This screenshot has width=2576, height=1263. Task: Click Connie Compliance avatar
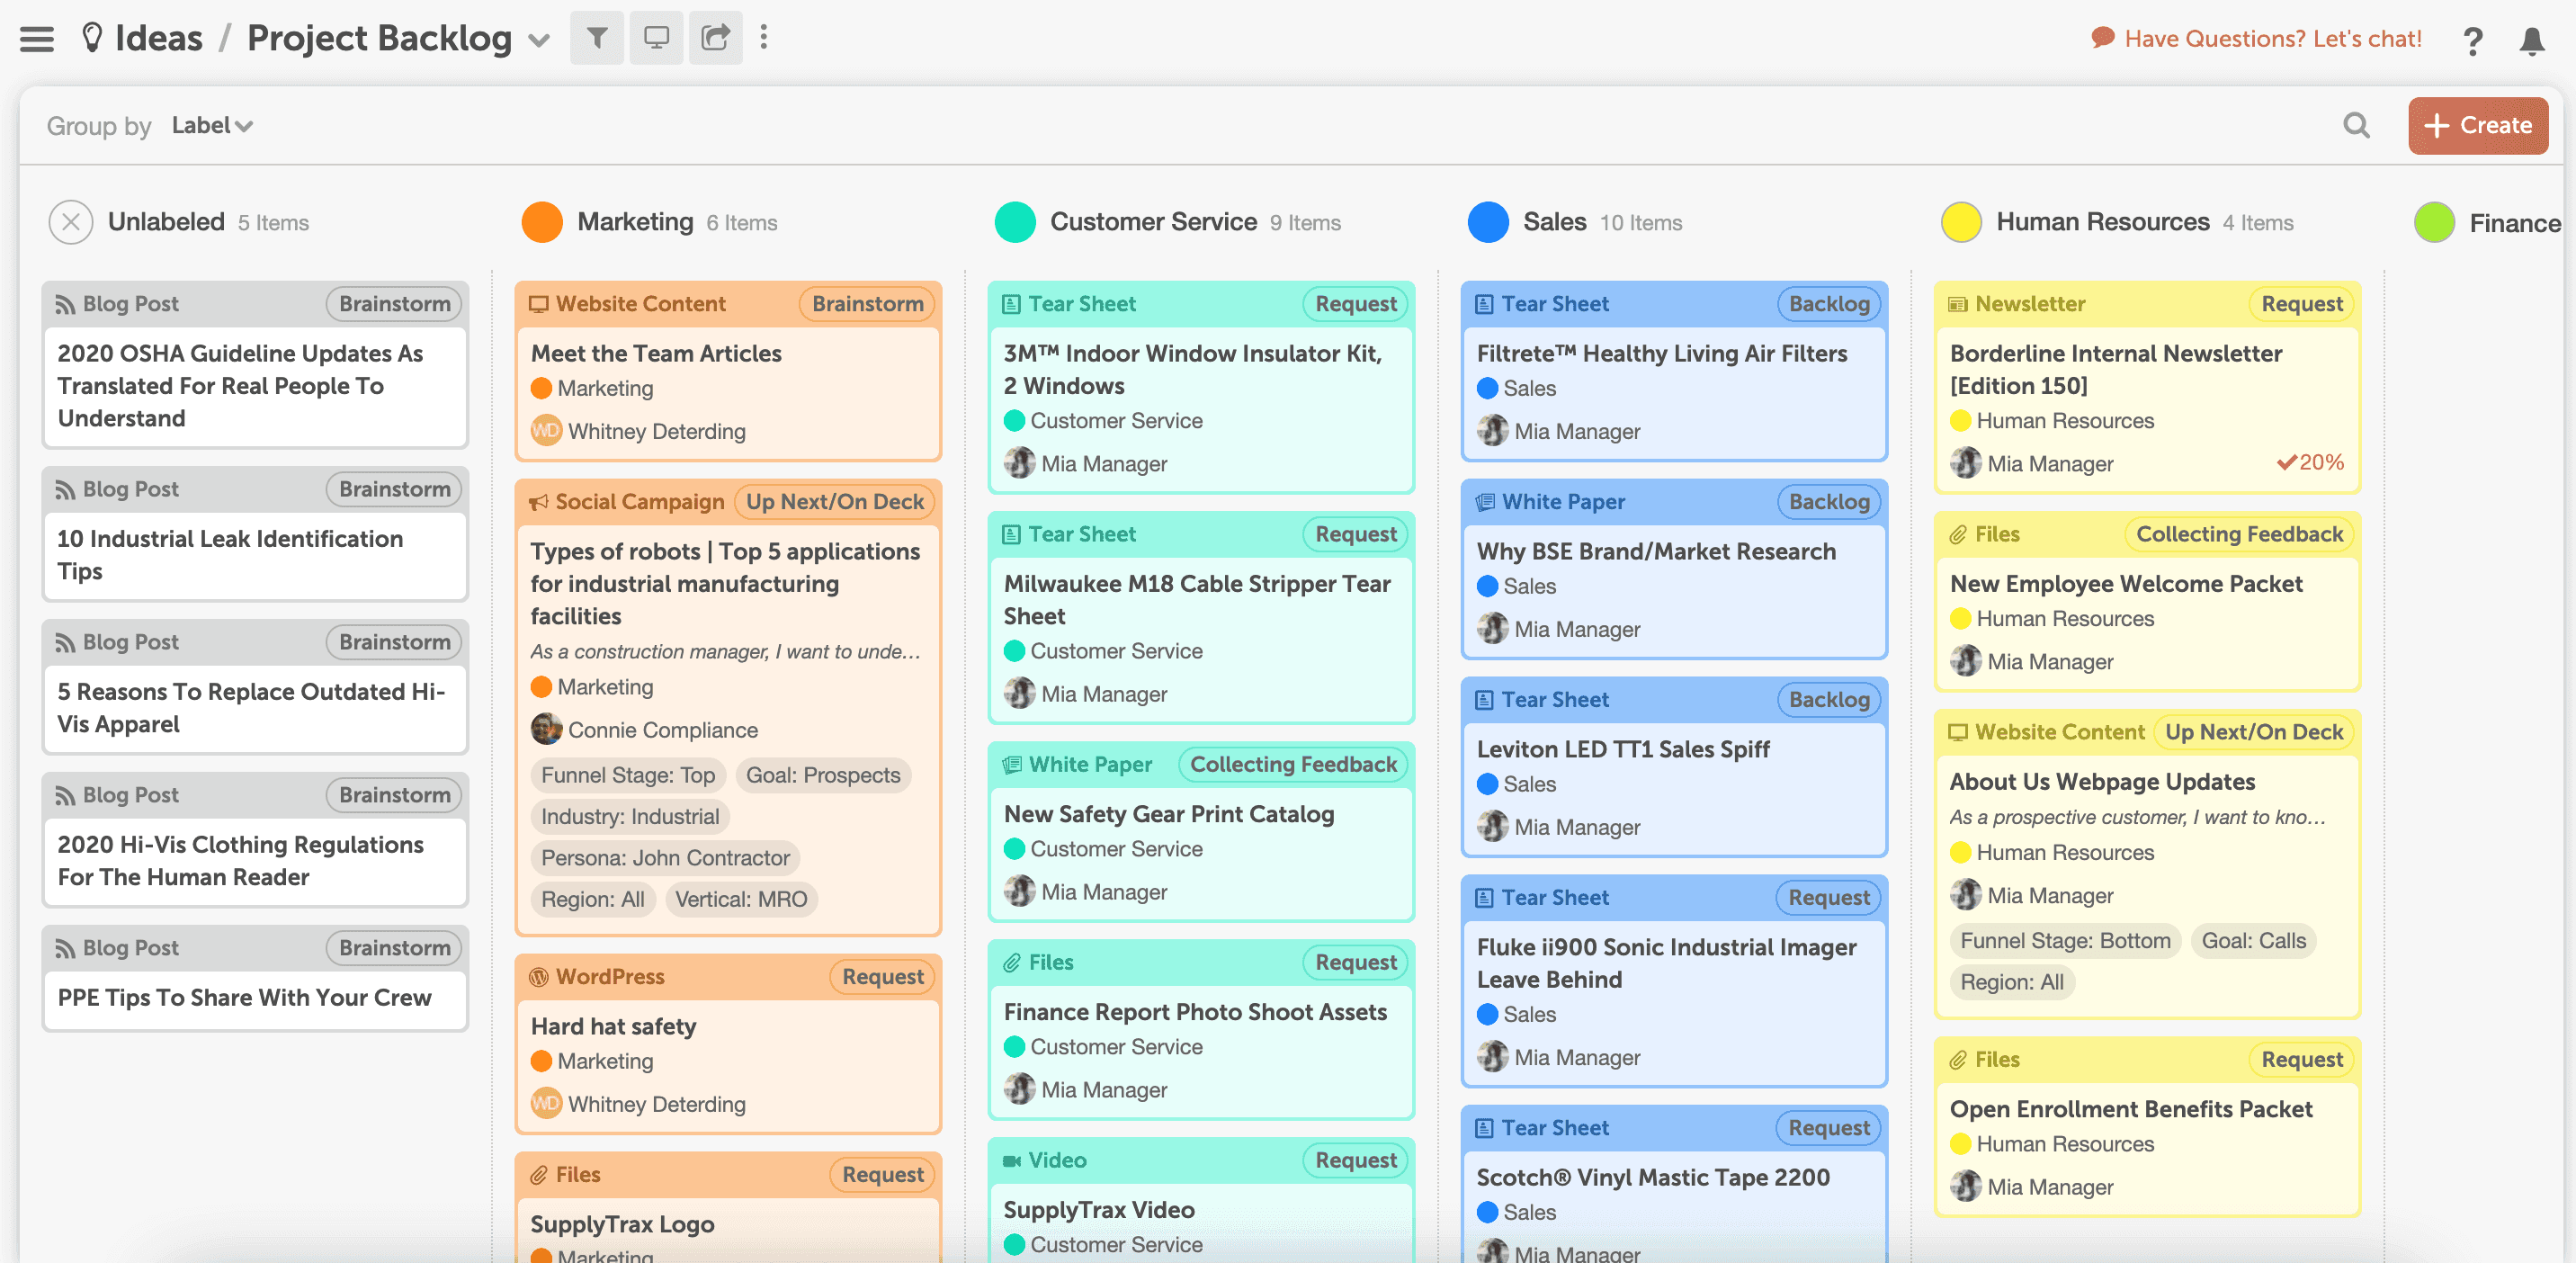pyautogui.click(x=546, y=729)
